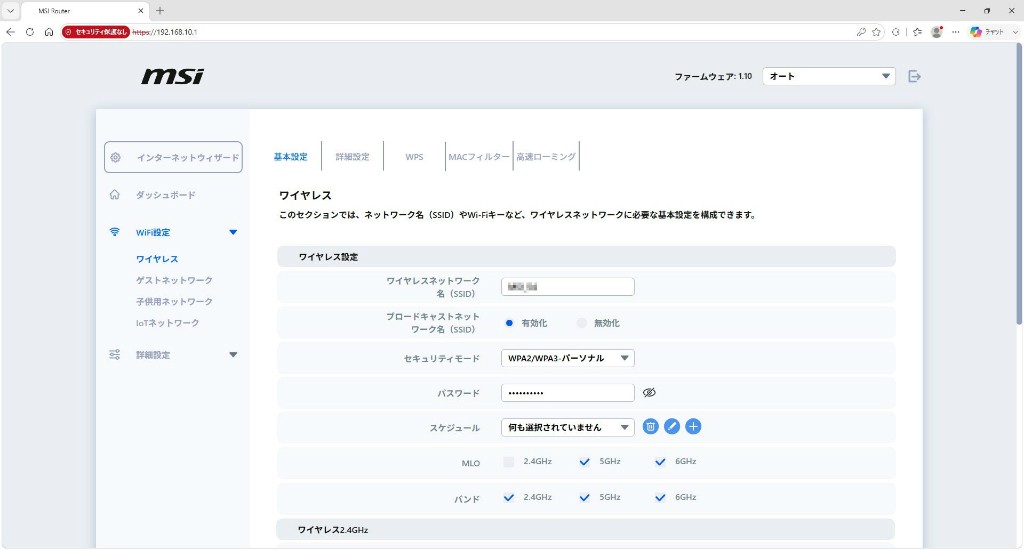Add this page to favorites star icon

(x=876, y=32)
